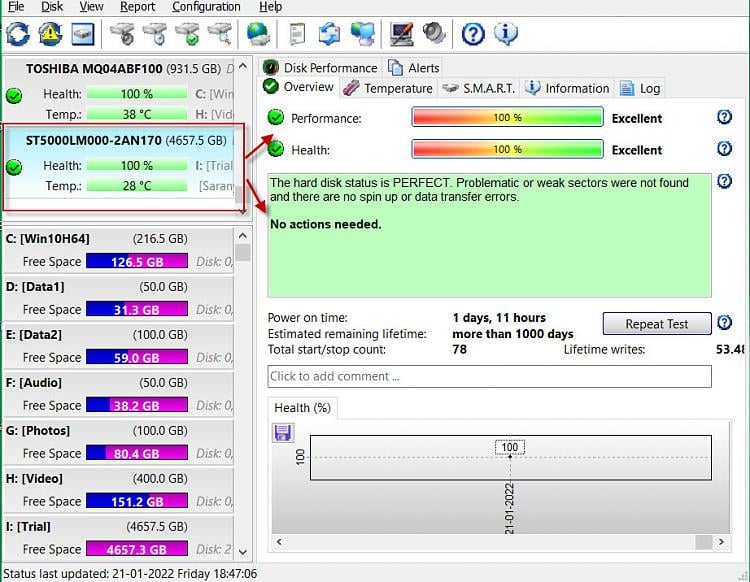Viewport: 750px width, 582px height.
Task: Switch to the Disk Performance tab
Action: [x=320, y=68]
